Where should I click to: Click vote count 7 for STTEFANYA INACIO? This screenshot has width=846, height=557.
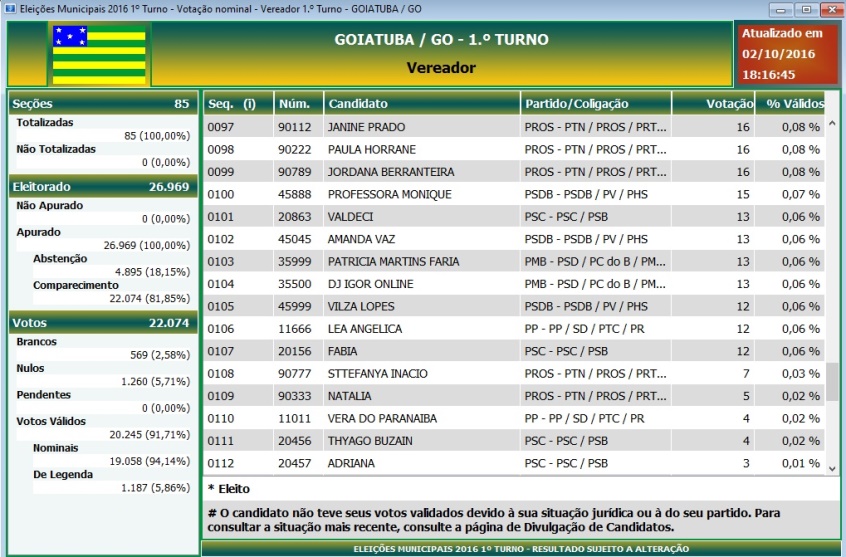(746, 373)
